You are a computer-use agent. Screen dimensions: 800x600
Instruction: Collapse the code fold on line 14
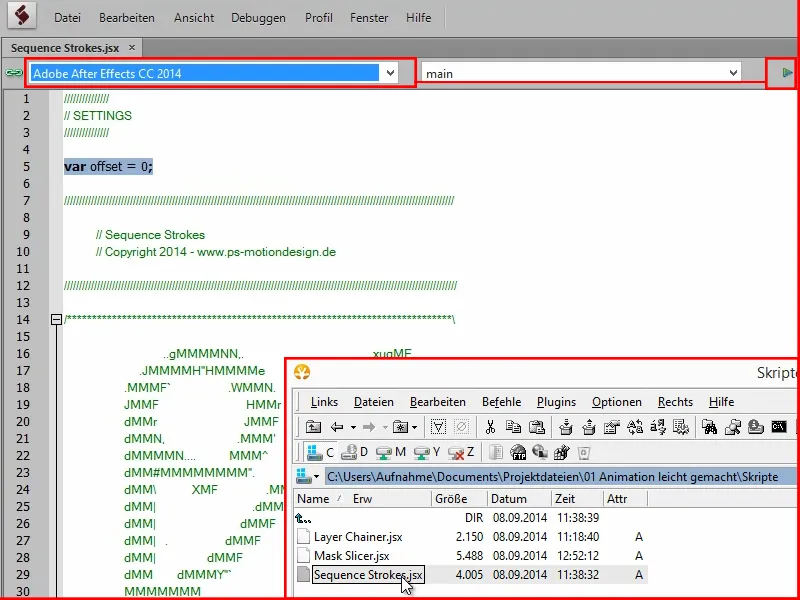pyautogui.click(x=56, y=320)
